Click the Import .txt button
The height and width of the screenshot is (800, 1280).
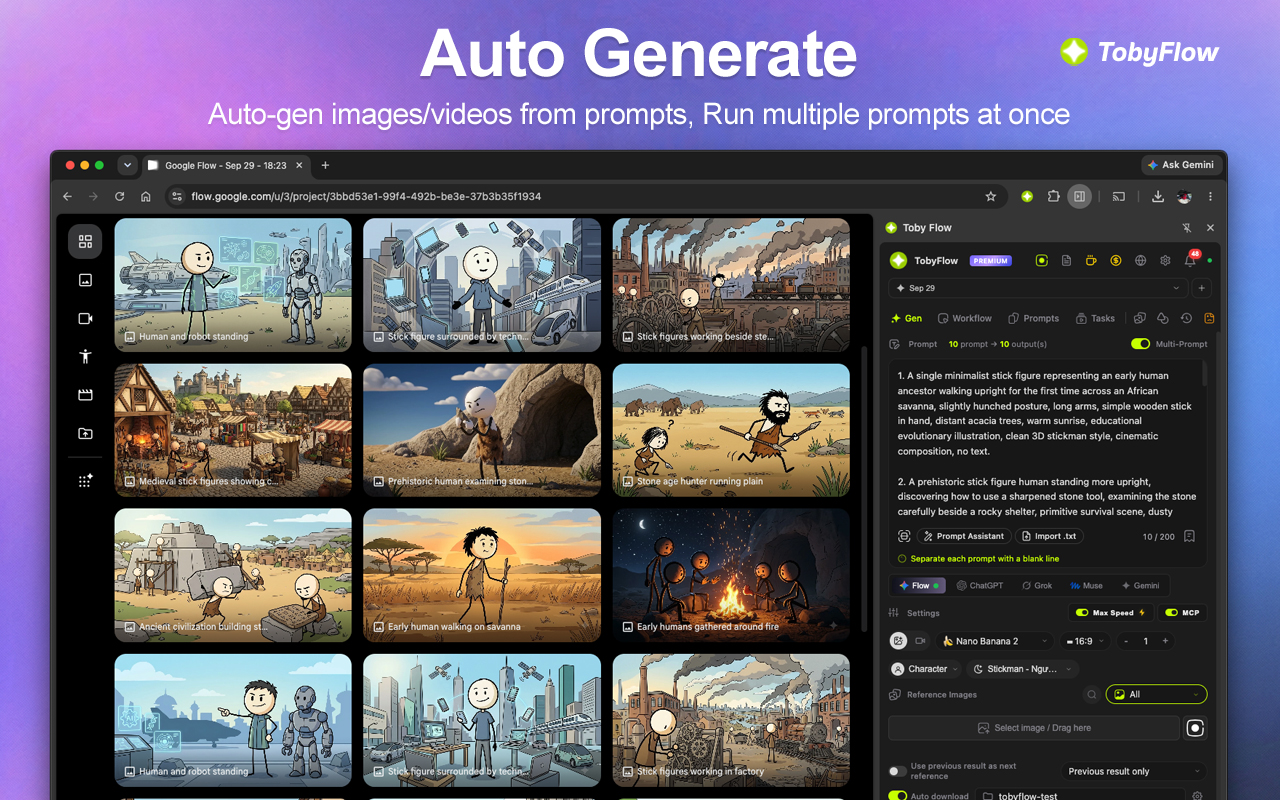coord(1050,536)
